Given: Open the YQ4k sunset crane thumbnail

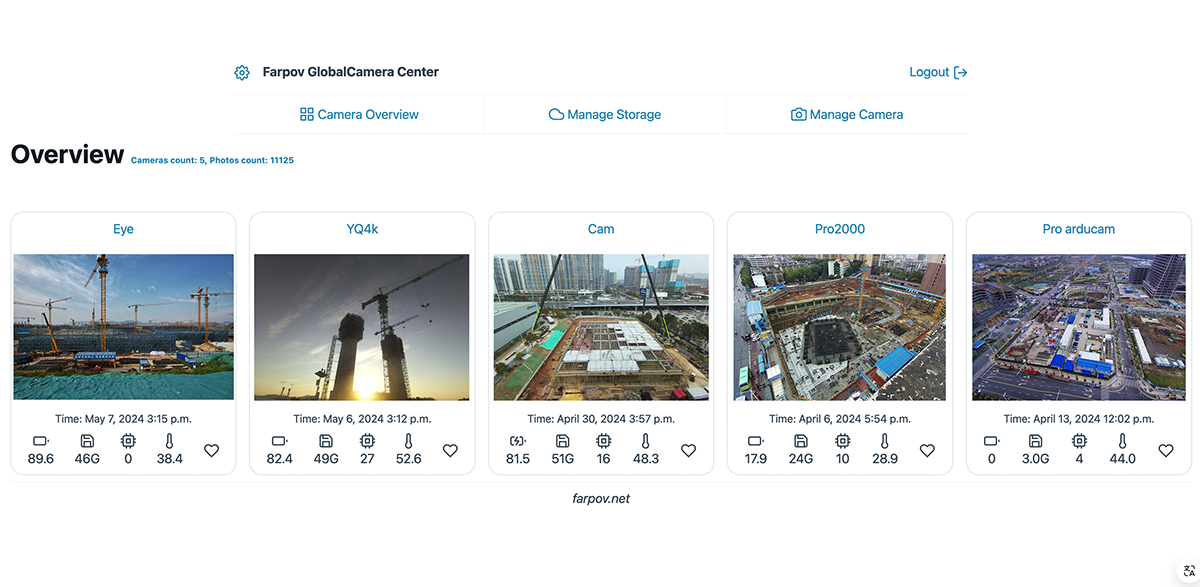Looking at the screenshot, I should click(x=362, y=327).
